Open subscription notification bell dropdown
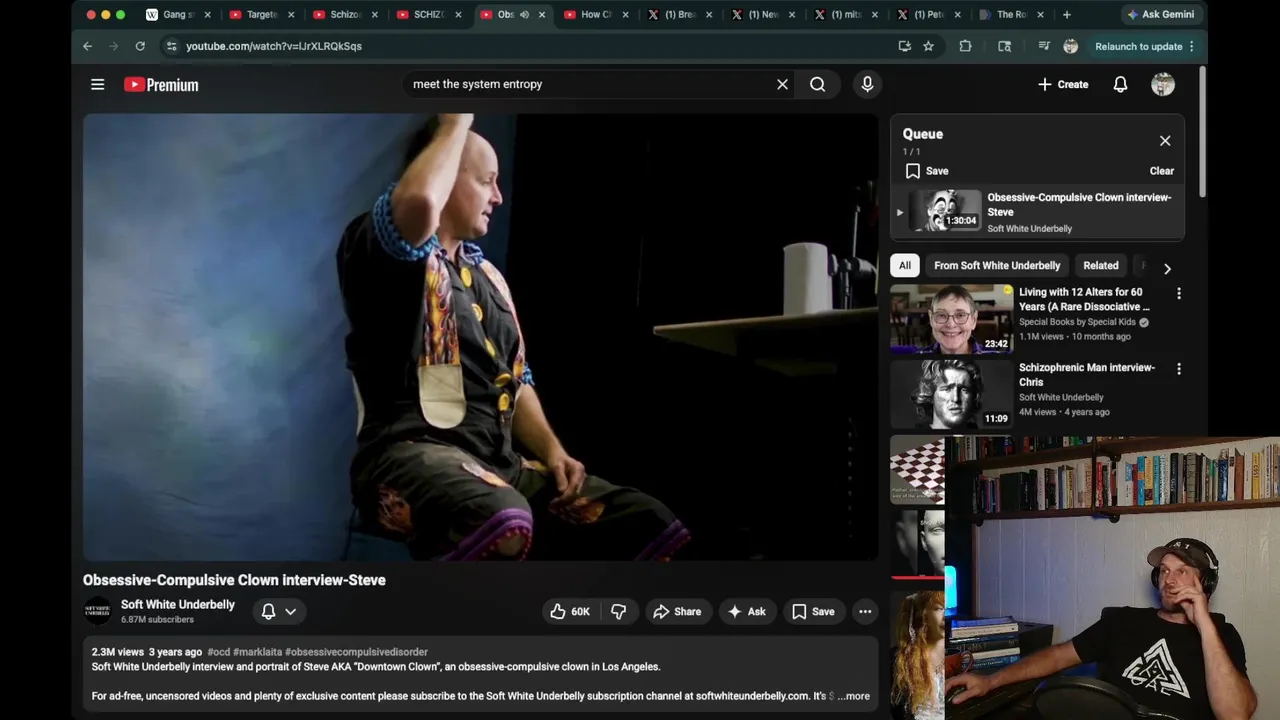The image size is (1280, 720). coord(278,611)
